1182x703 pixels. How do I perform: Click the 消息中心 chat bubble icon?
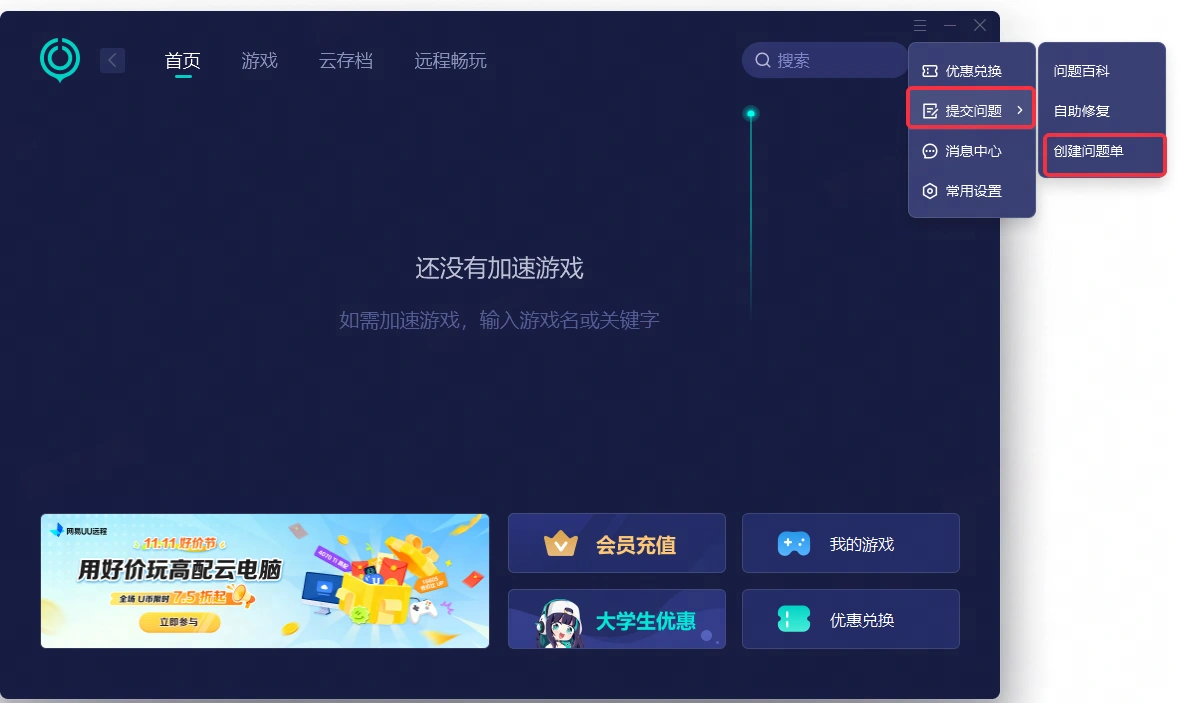click(930, 151)
